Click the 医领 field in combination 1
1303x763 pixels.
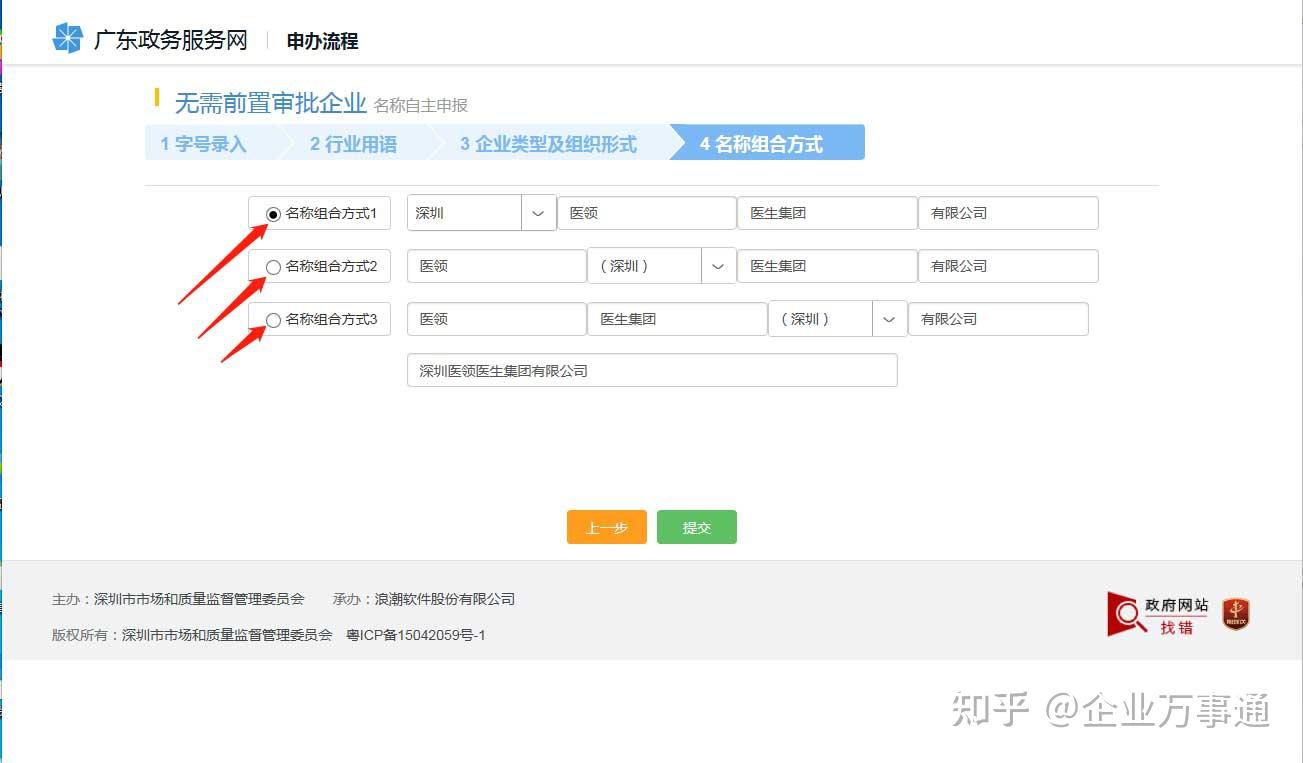(x=647, y=213)
